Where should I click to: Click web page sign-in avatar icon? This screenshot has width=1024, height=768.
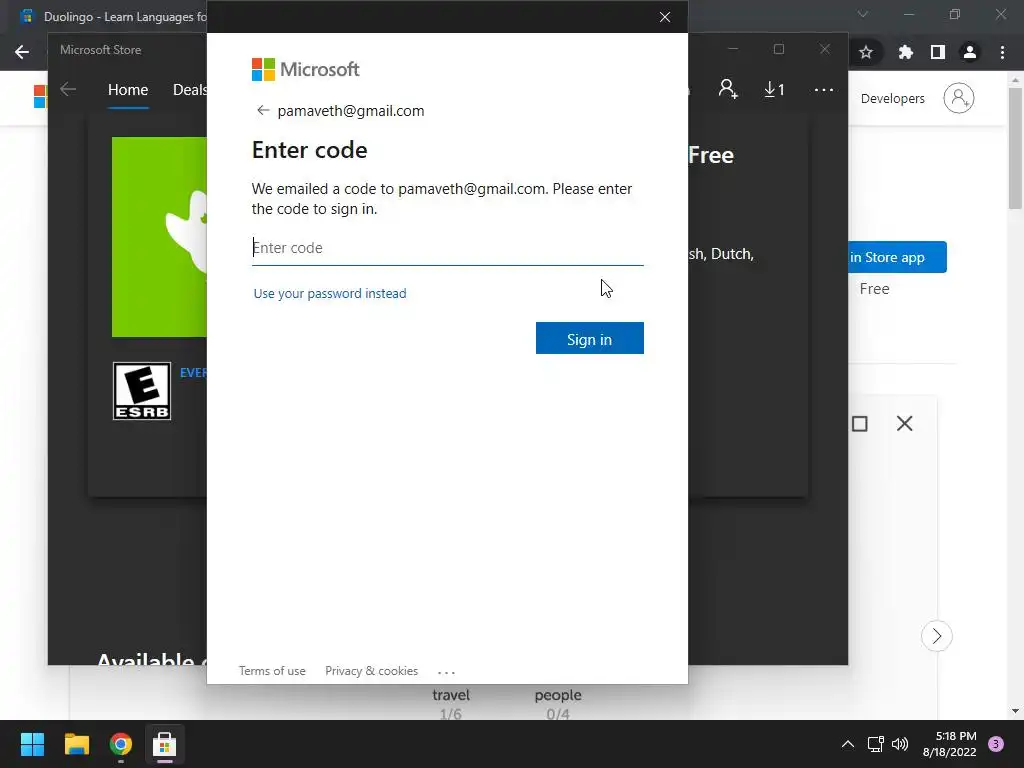point(959,98)
